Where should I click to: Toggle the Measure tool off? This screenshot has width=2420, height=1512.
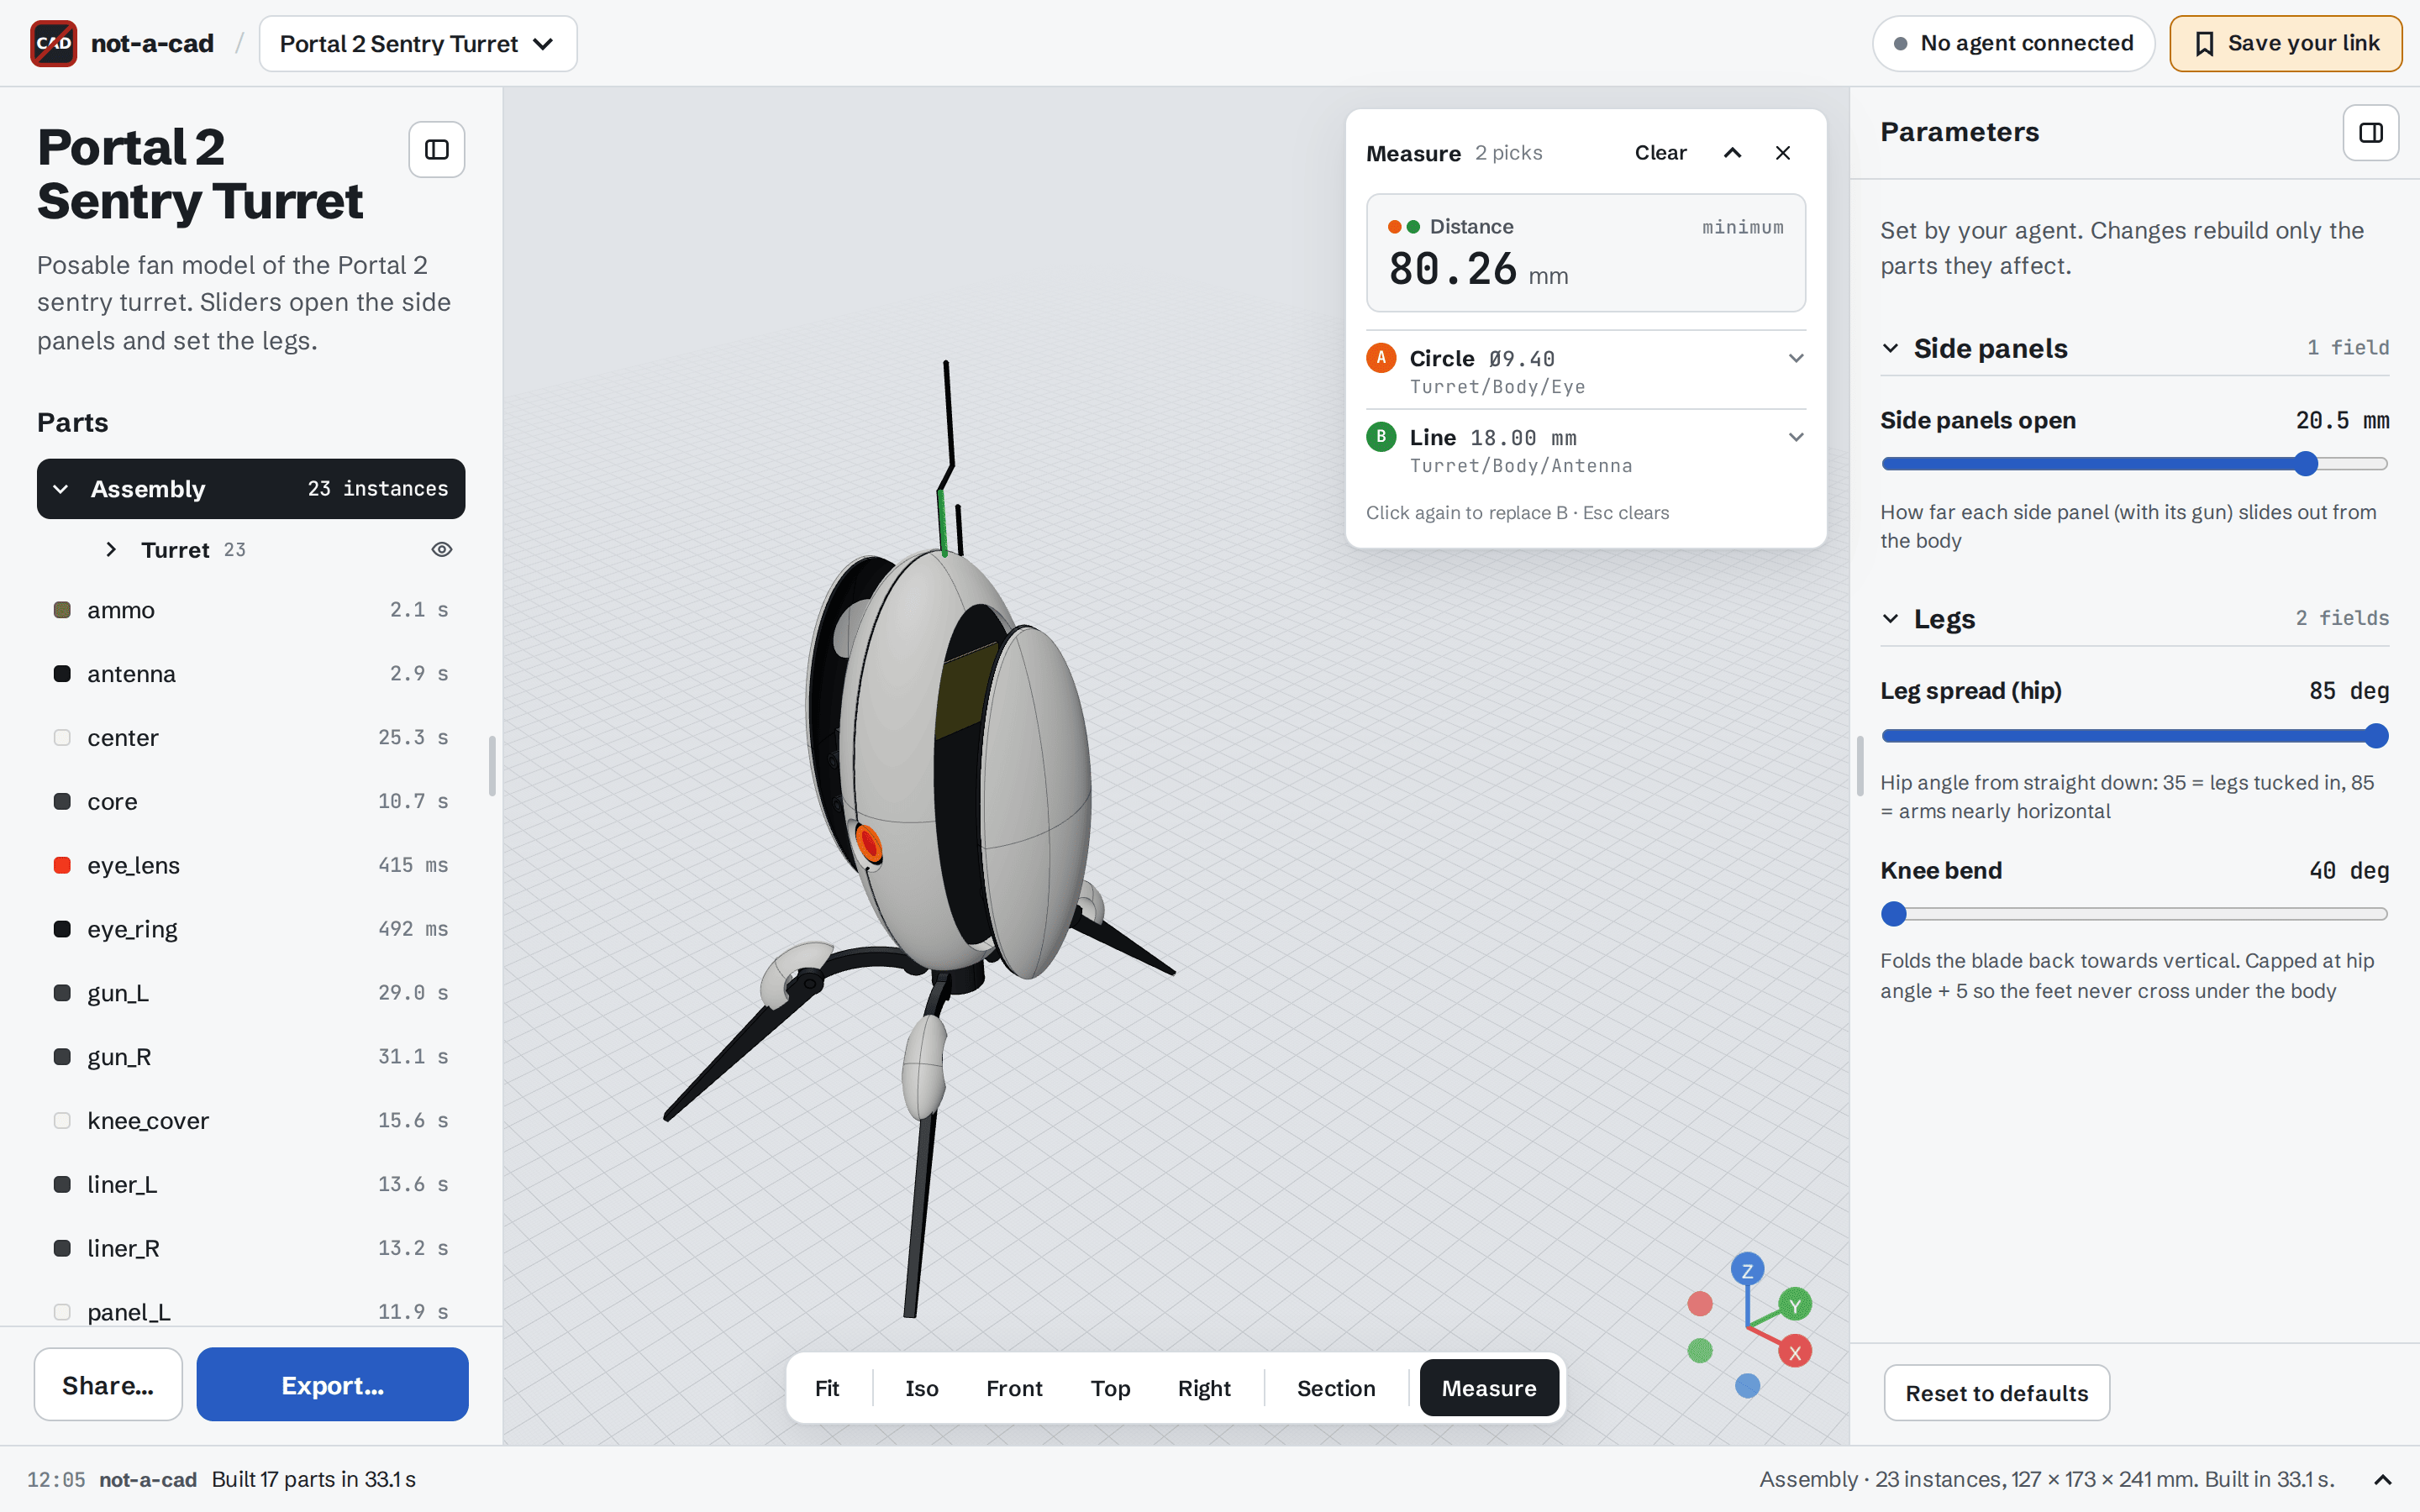(1489, 1388)
